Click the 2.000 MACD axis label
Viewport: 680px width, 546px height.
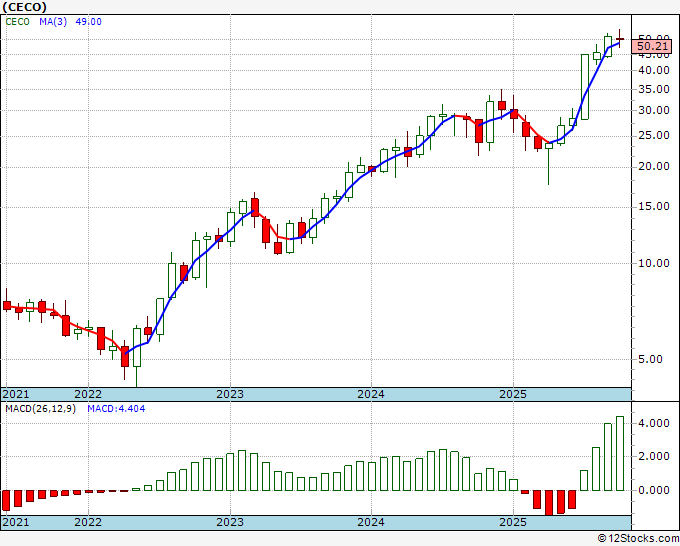654,457
